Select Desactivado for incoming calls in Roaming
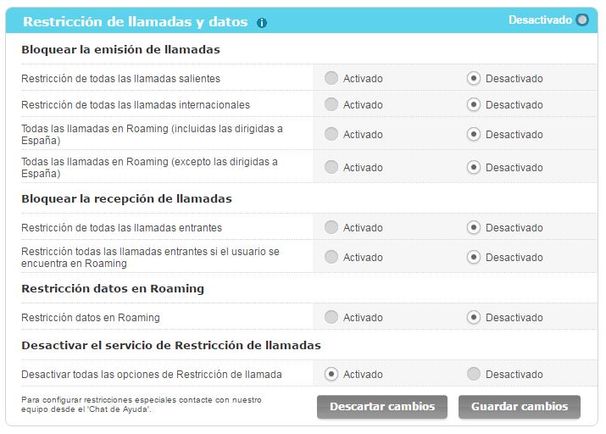 click(x=473, y=257)
